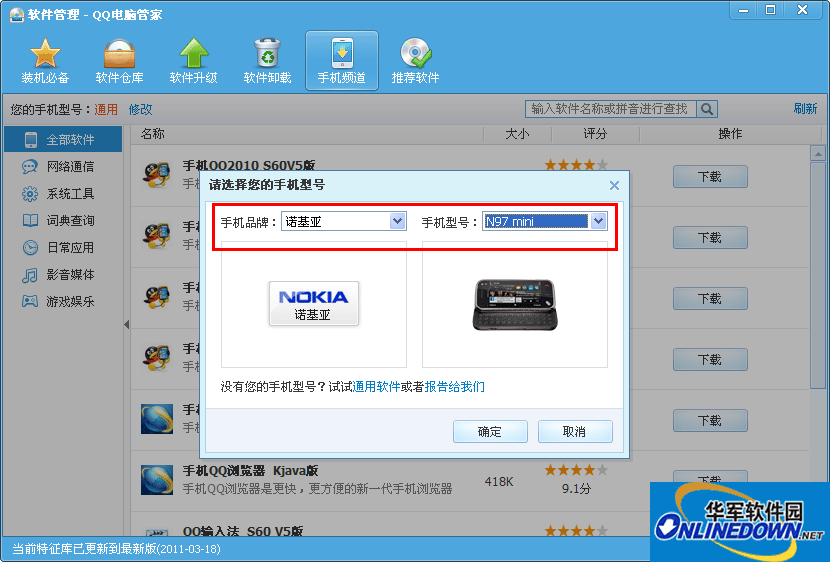The width and height of the screenshot is (830, 562).
Task: Click the status bar update text
Action: point(116,549)
